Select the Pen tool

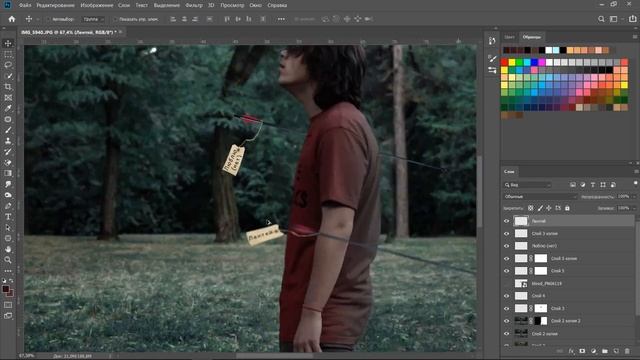click(8, 206)
